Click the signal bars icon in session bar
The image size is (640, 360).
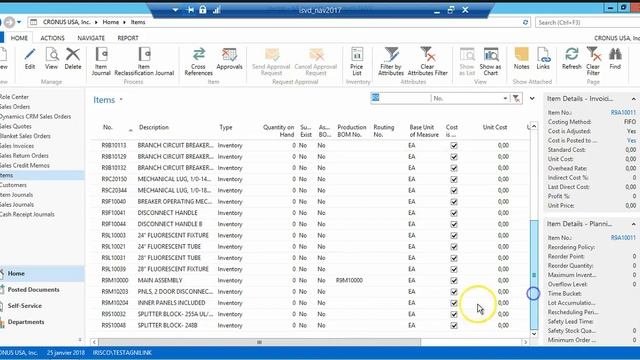coord(217,10)
